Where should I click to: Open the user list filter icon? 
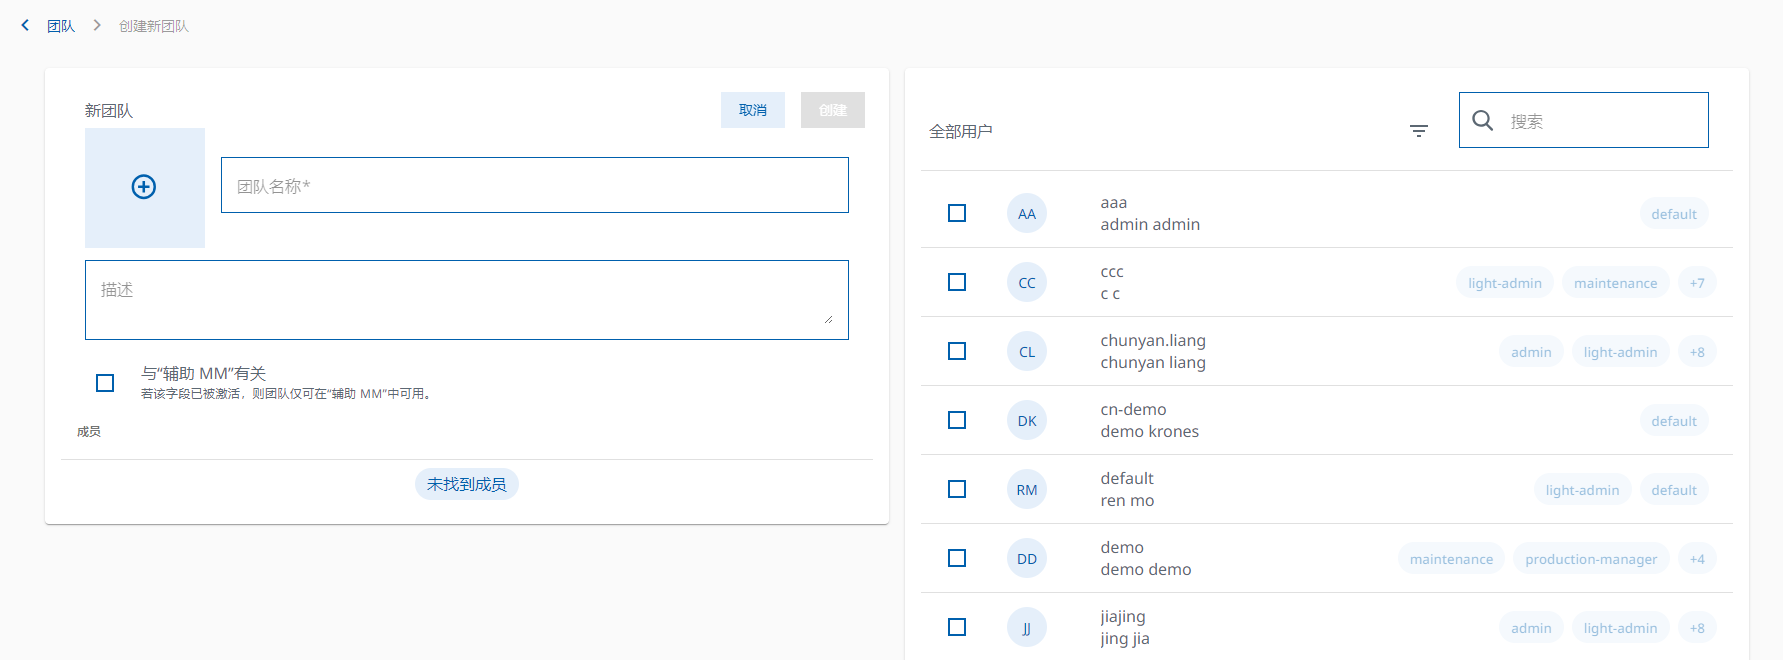click(1418, 131)
